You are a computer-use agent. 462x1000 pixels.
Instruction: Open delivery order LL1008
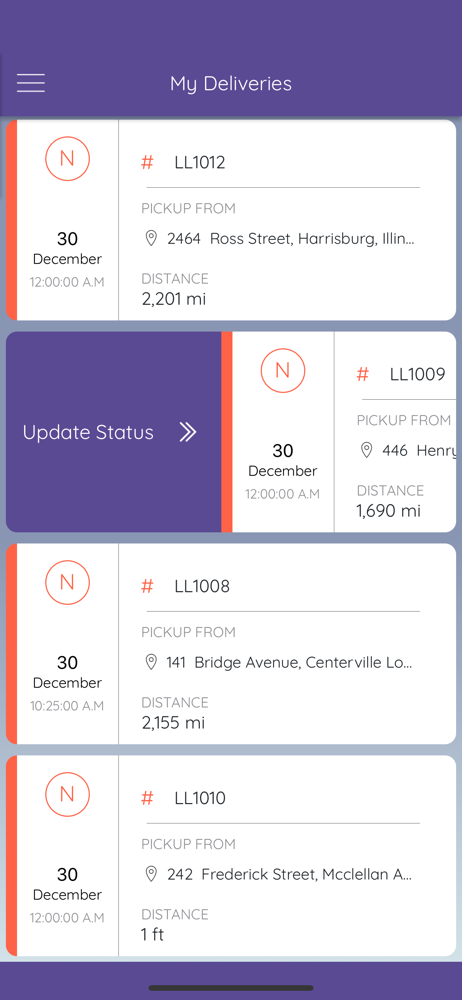point(202,586)
